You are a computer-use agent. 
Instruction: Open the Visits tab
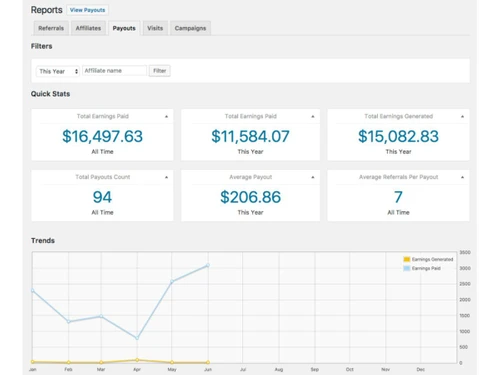[x=155, y=28]
